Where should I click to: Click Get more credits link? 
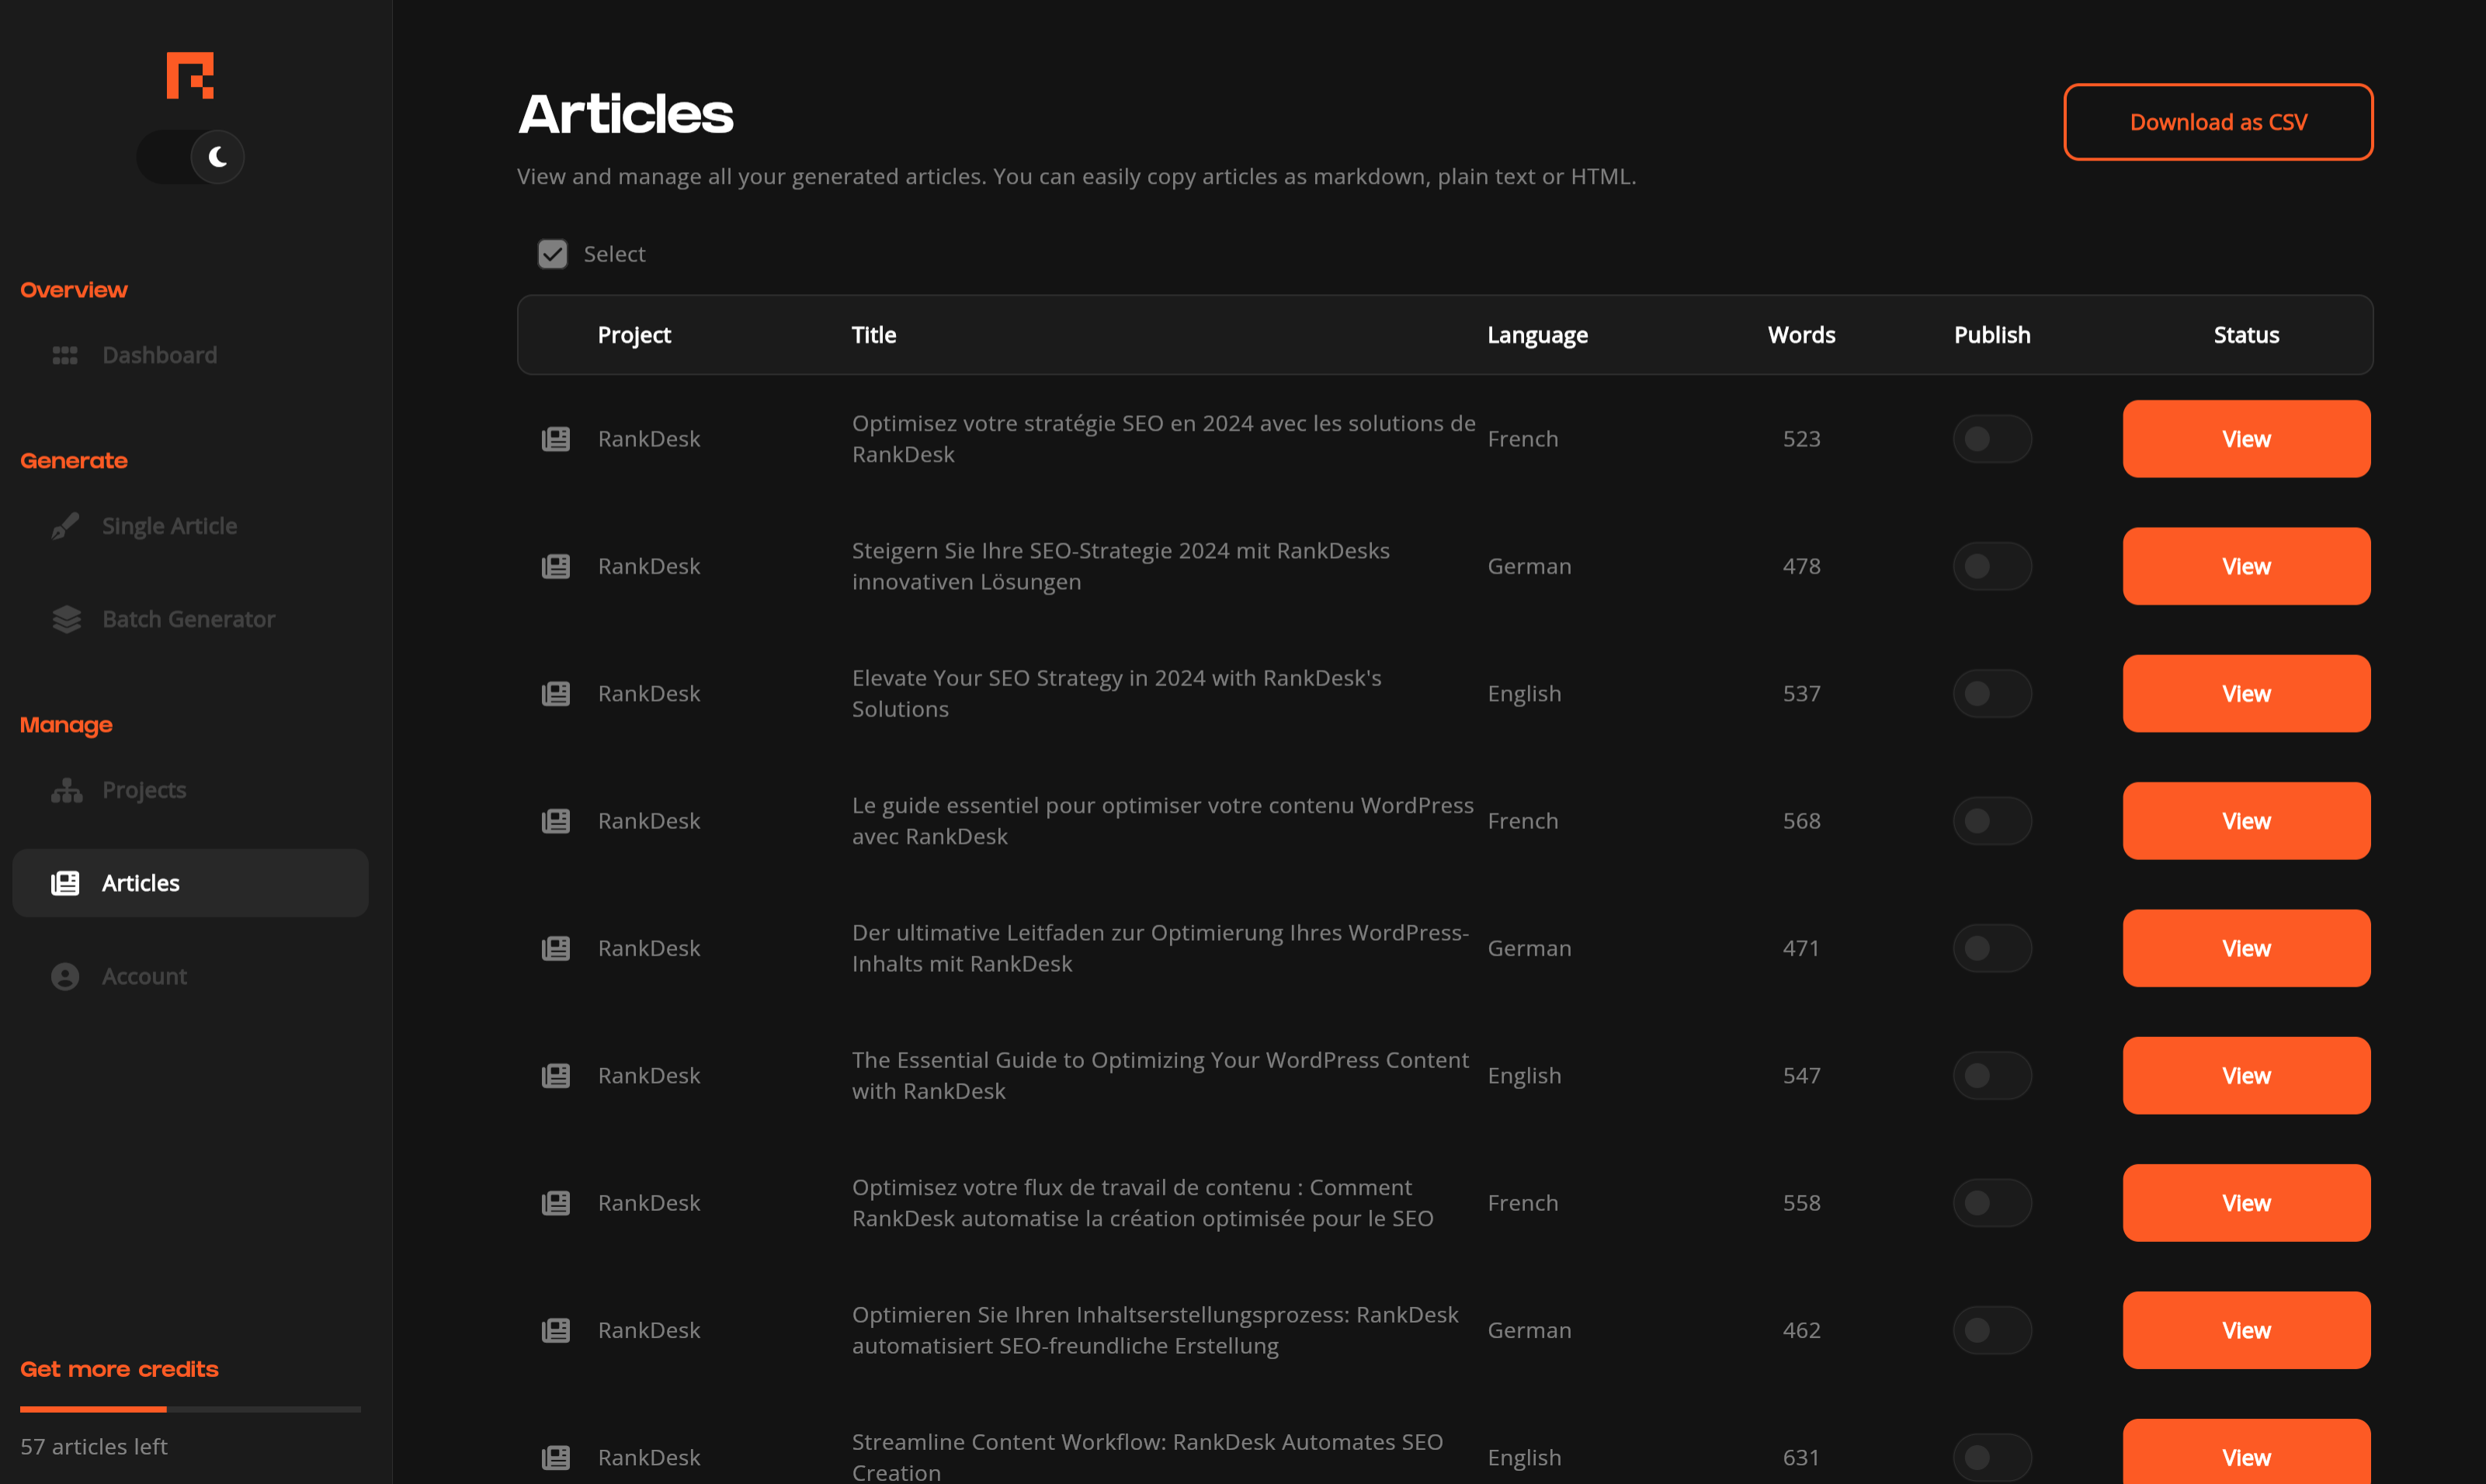point(119,1369)
